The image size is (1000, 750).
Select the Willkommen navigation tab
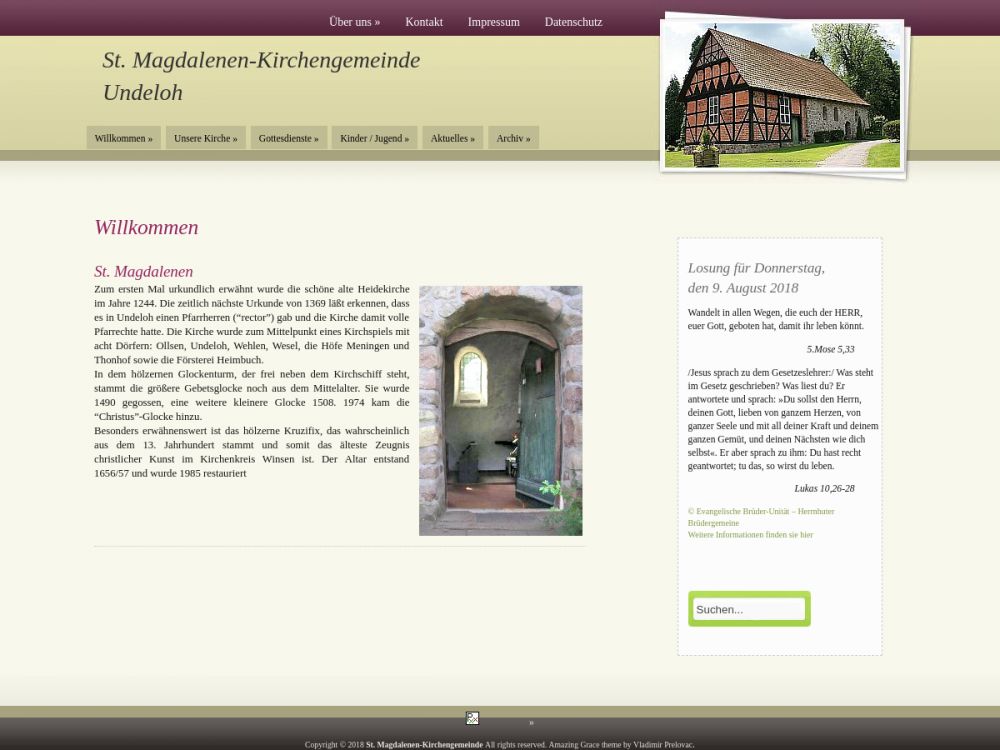click(123, 138)
